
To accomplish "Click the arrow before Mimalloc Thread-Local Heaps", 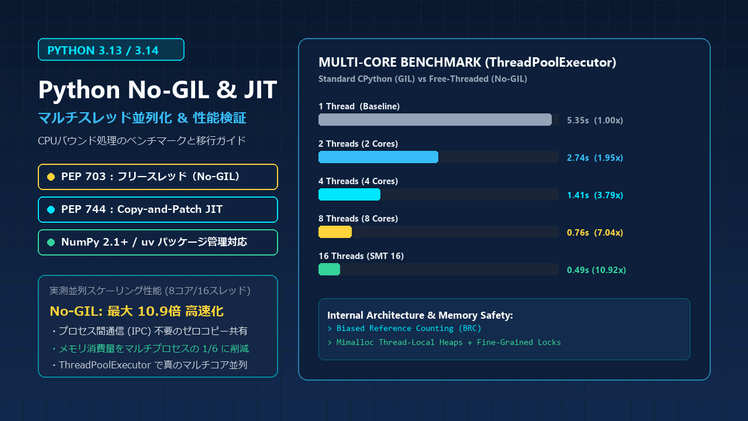I will (330, 342).
